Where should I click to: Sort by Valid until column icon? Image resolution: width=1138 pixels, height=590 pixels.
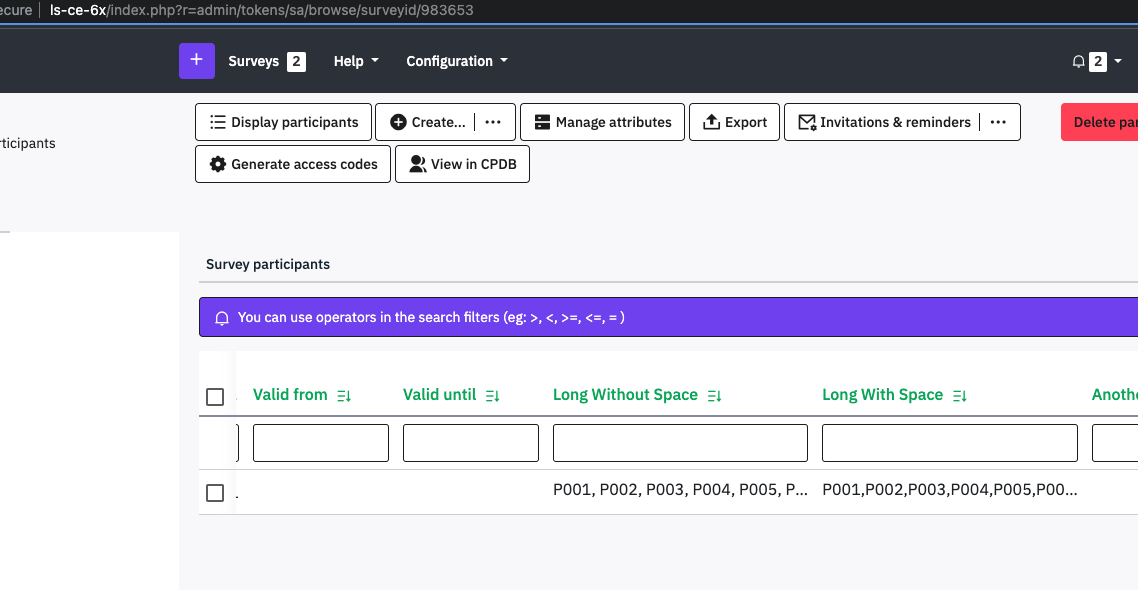click(x=492, y=396)
